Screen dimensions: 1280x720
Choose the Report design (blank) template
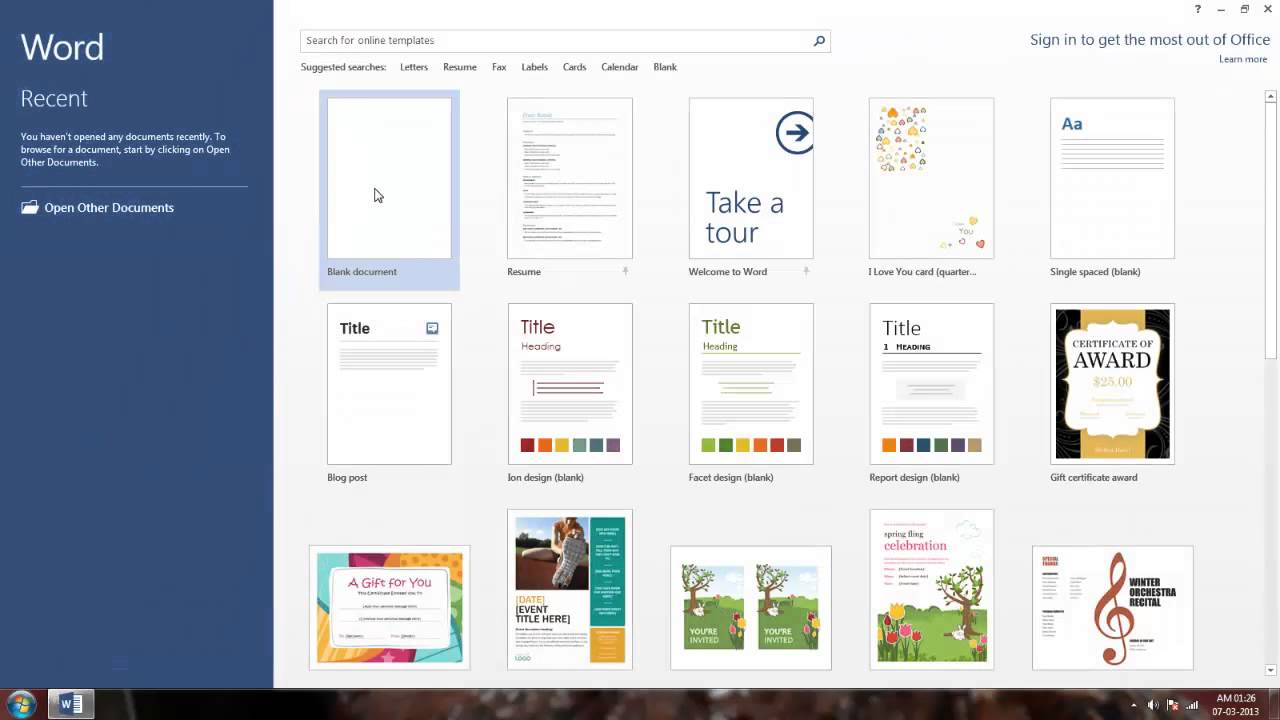tap(932, 384)
